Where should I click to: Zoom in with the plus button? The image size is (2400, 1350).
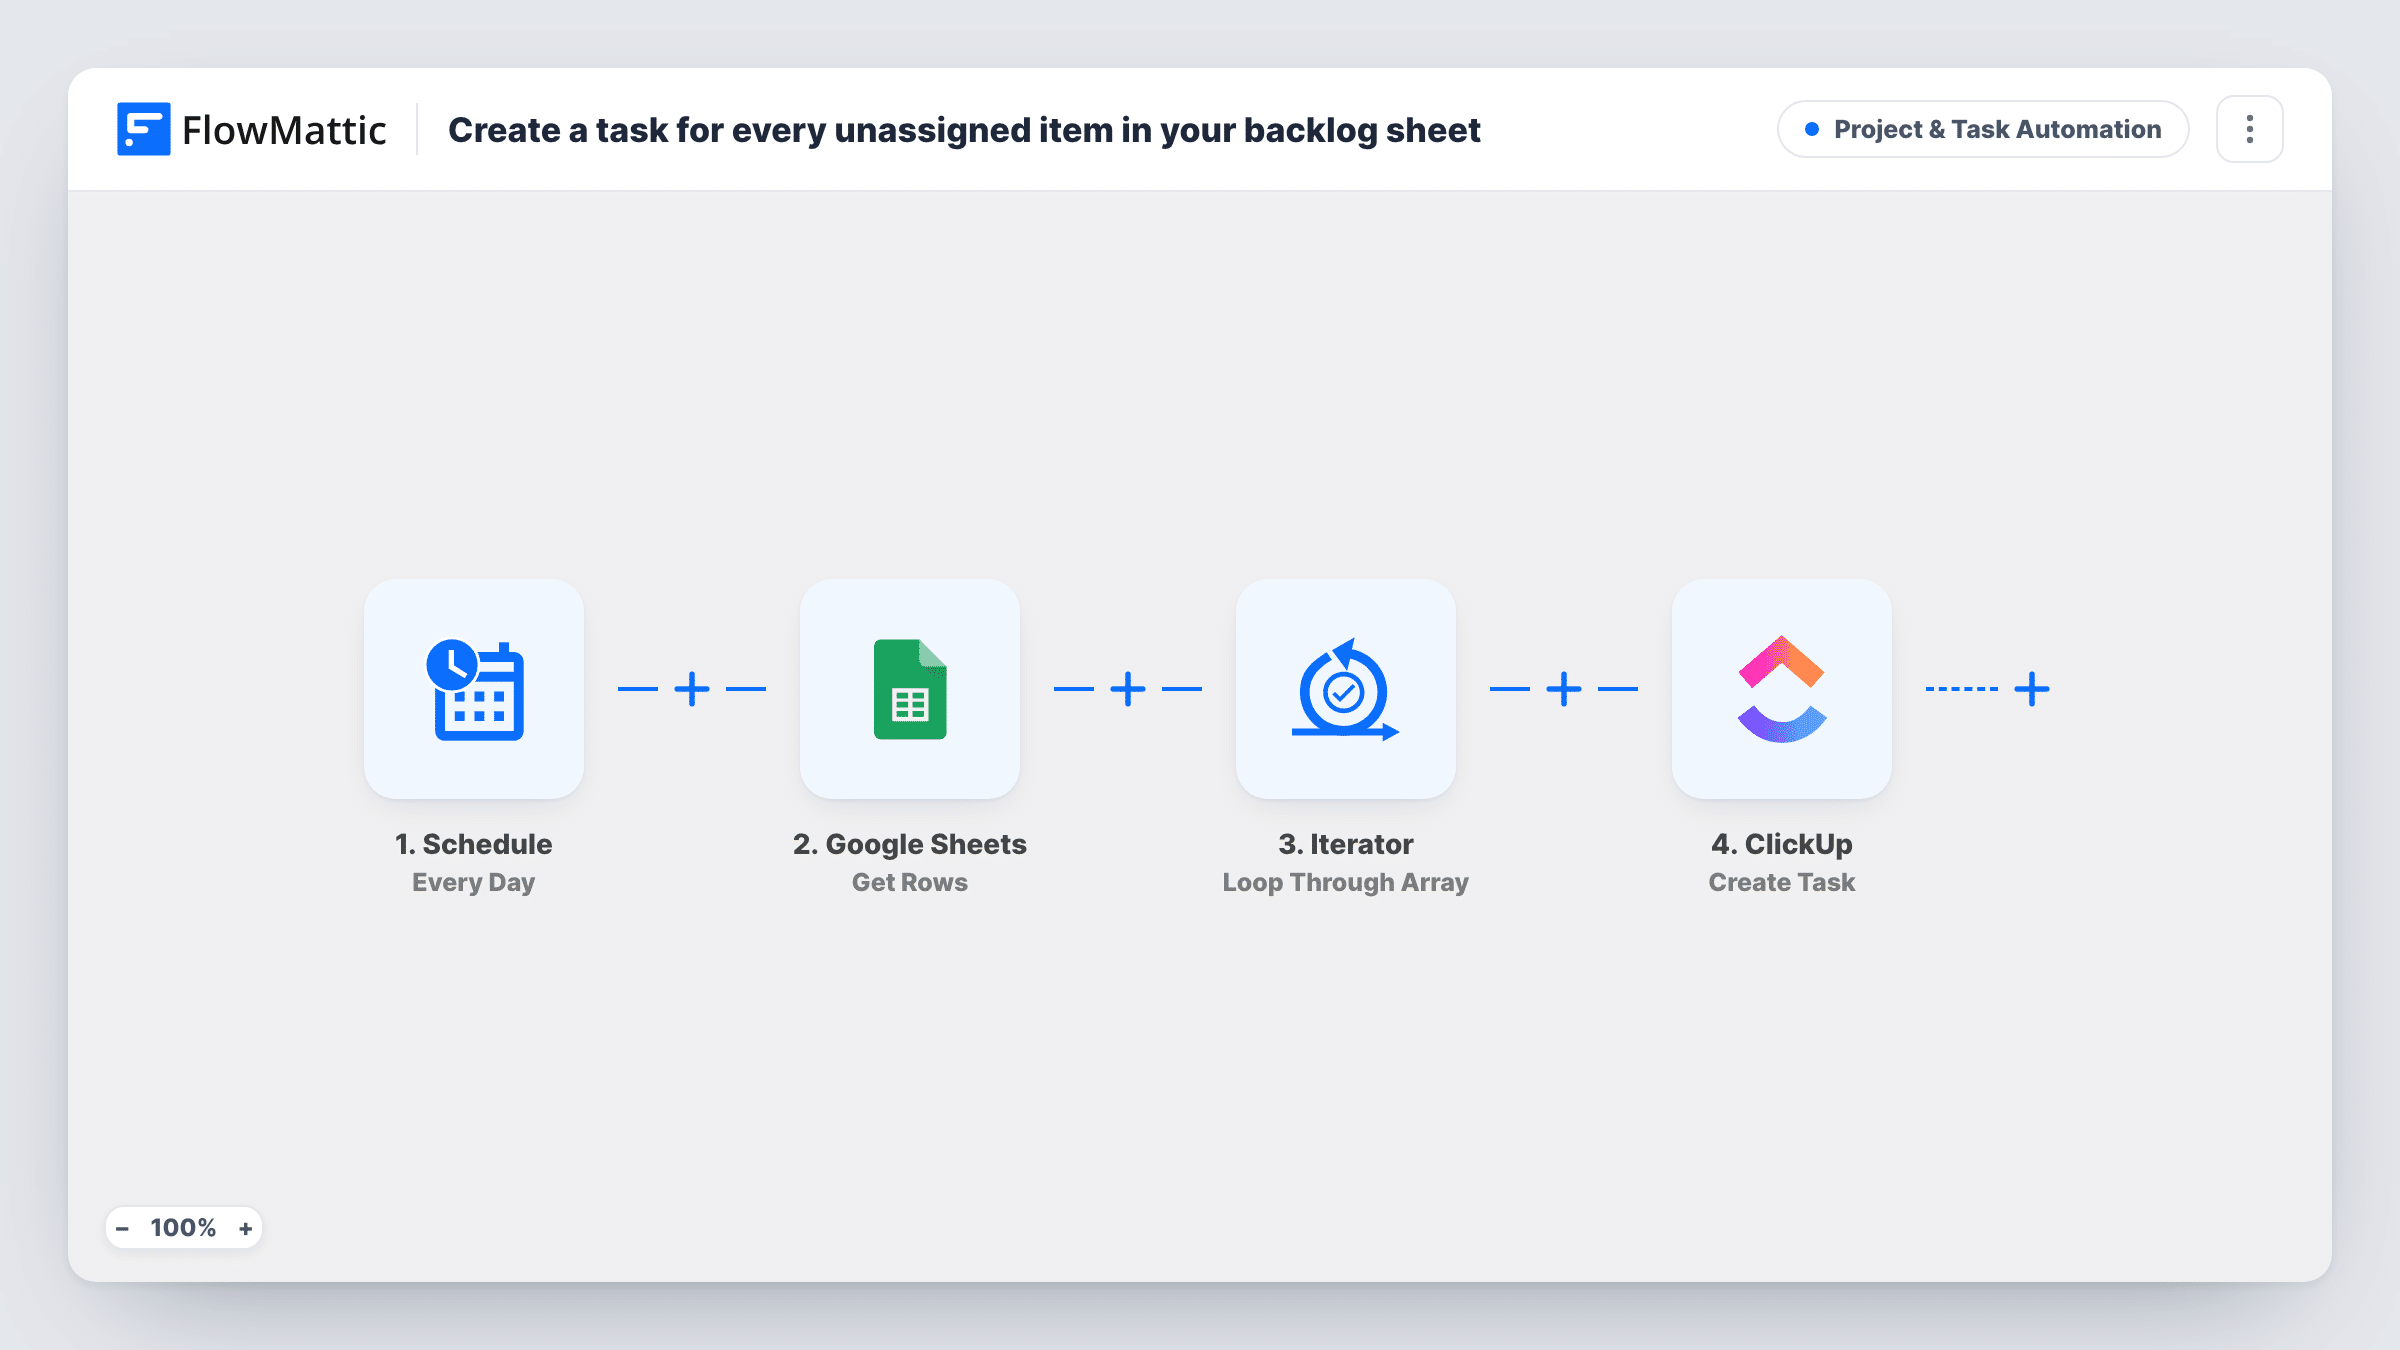click(245, 1228)
